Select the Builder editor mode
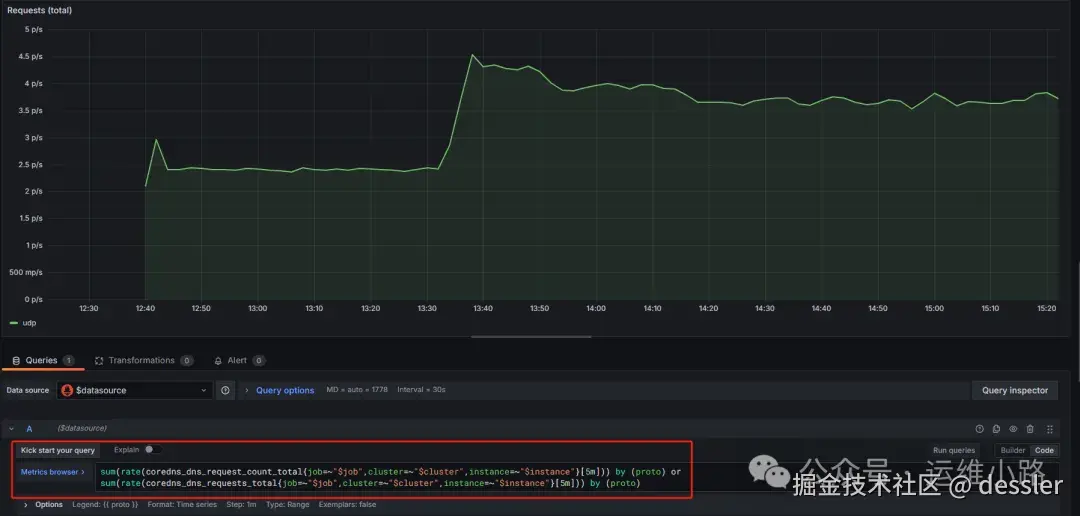The width and height of the screenshot is (1080, 516). point(1012,451)
